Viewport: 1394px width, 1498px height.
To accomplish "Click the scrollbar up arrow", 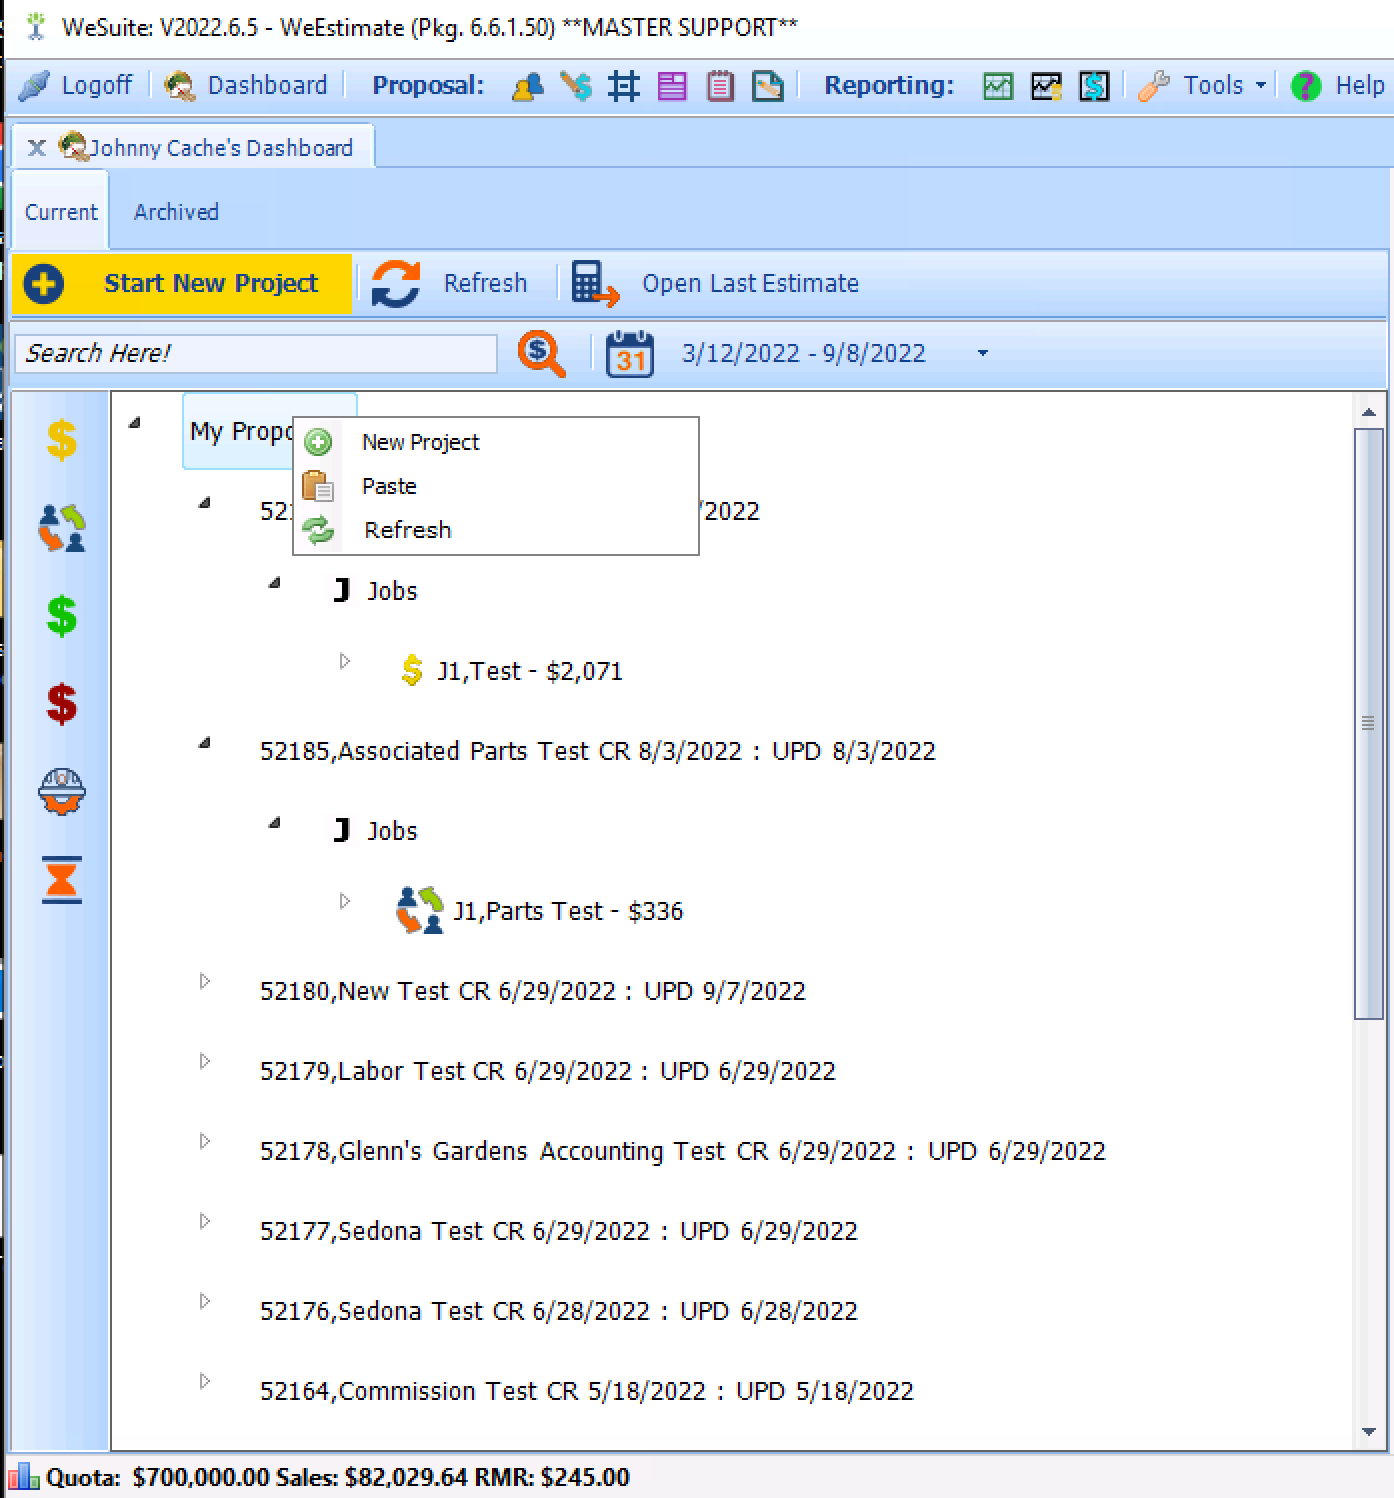I will pos(1369,412).
